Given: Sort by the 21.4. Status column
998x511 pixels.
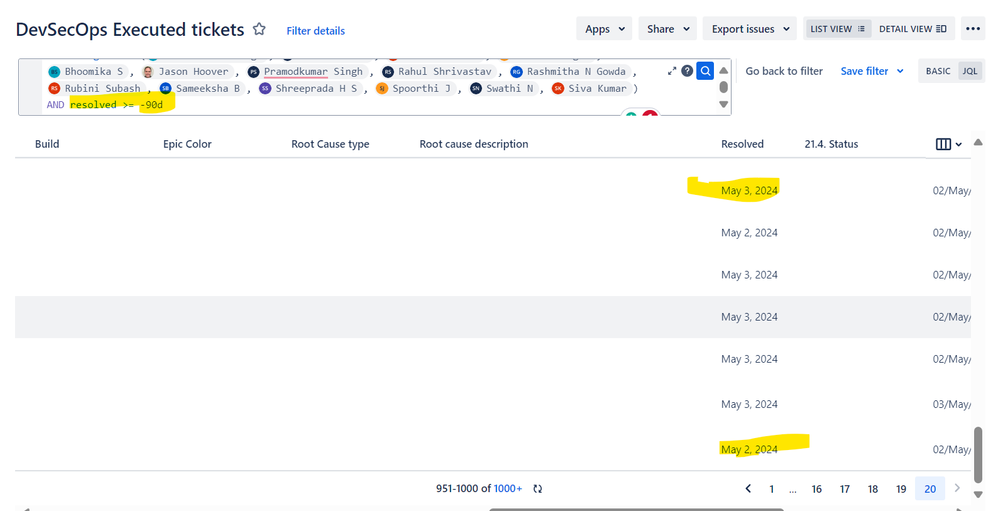Looking at the screenshot, I should [x=831, y=144].
